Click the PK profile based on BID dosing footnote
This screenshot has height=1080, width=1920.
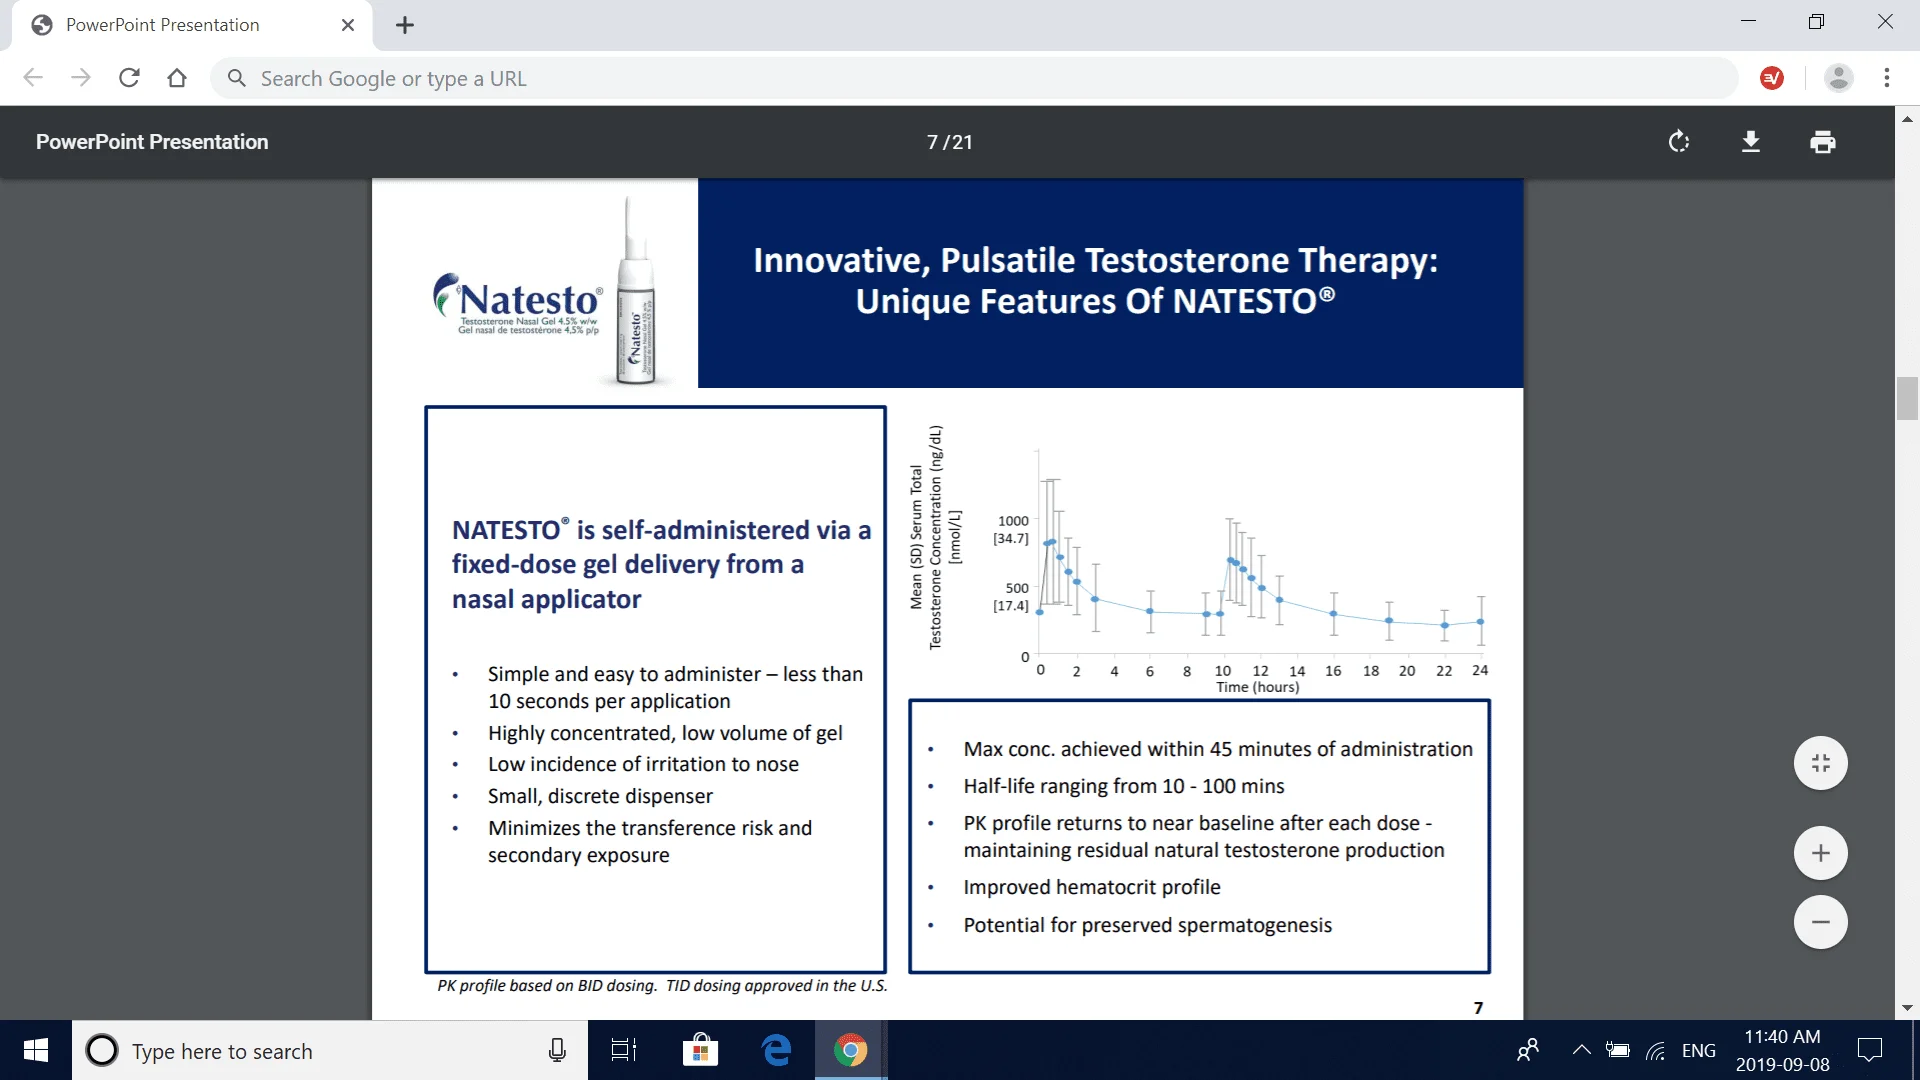pyautogui.click(x=662, y=986)
